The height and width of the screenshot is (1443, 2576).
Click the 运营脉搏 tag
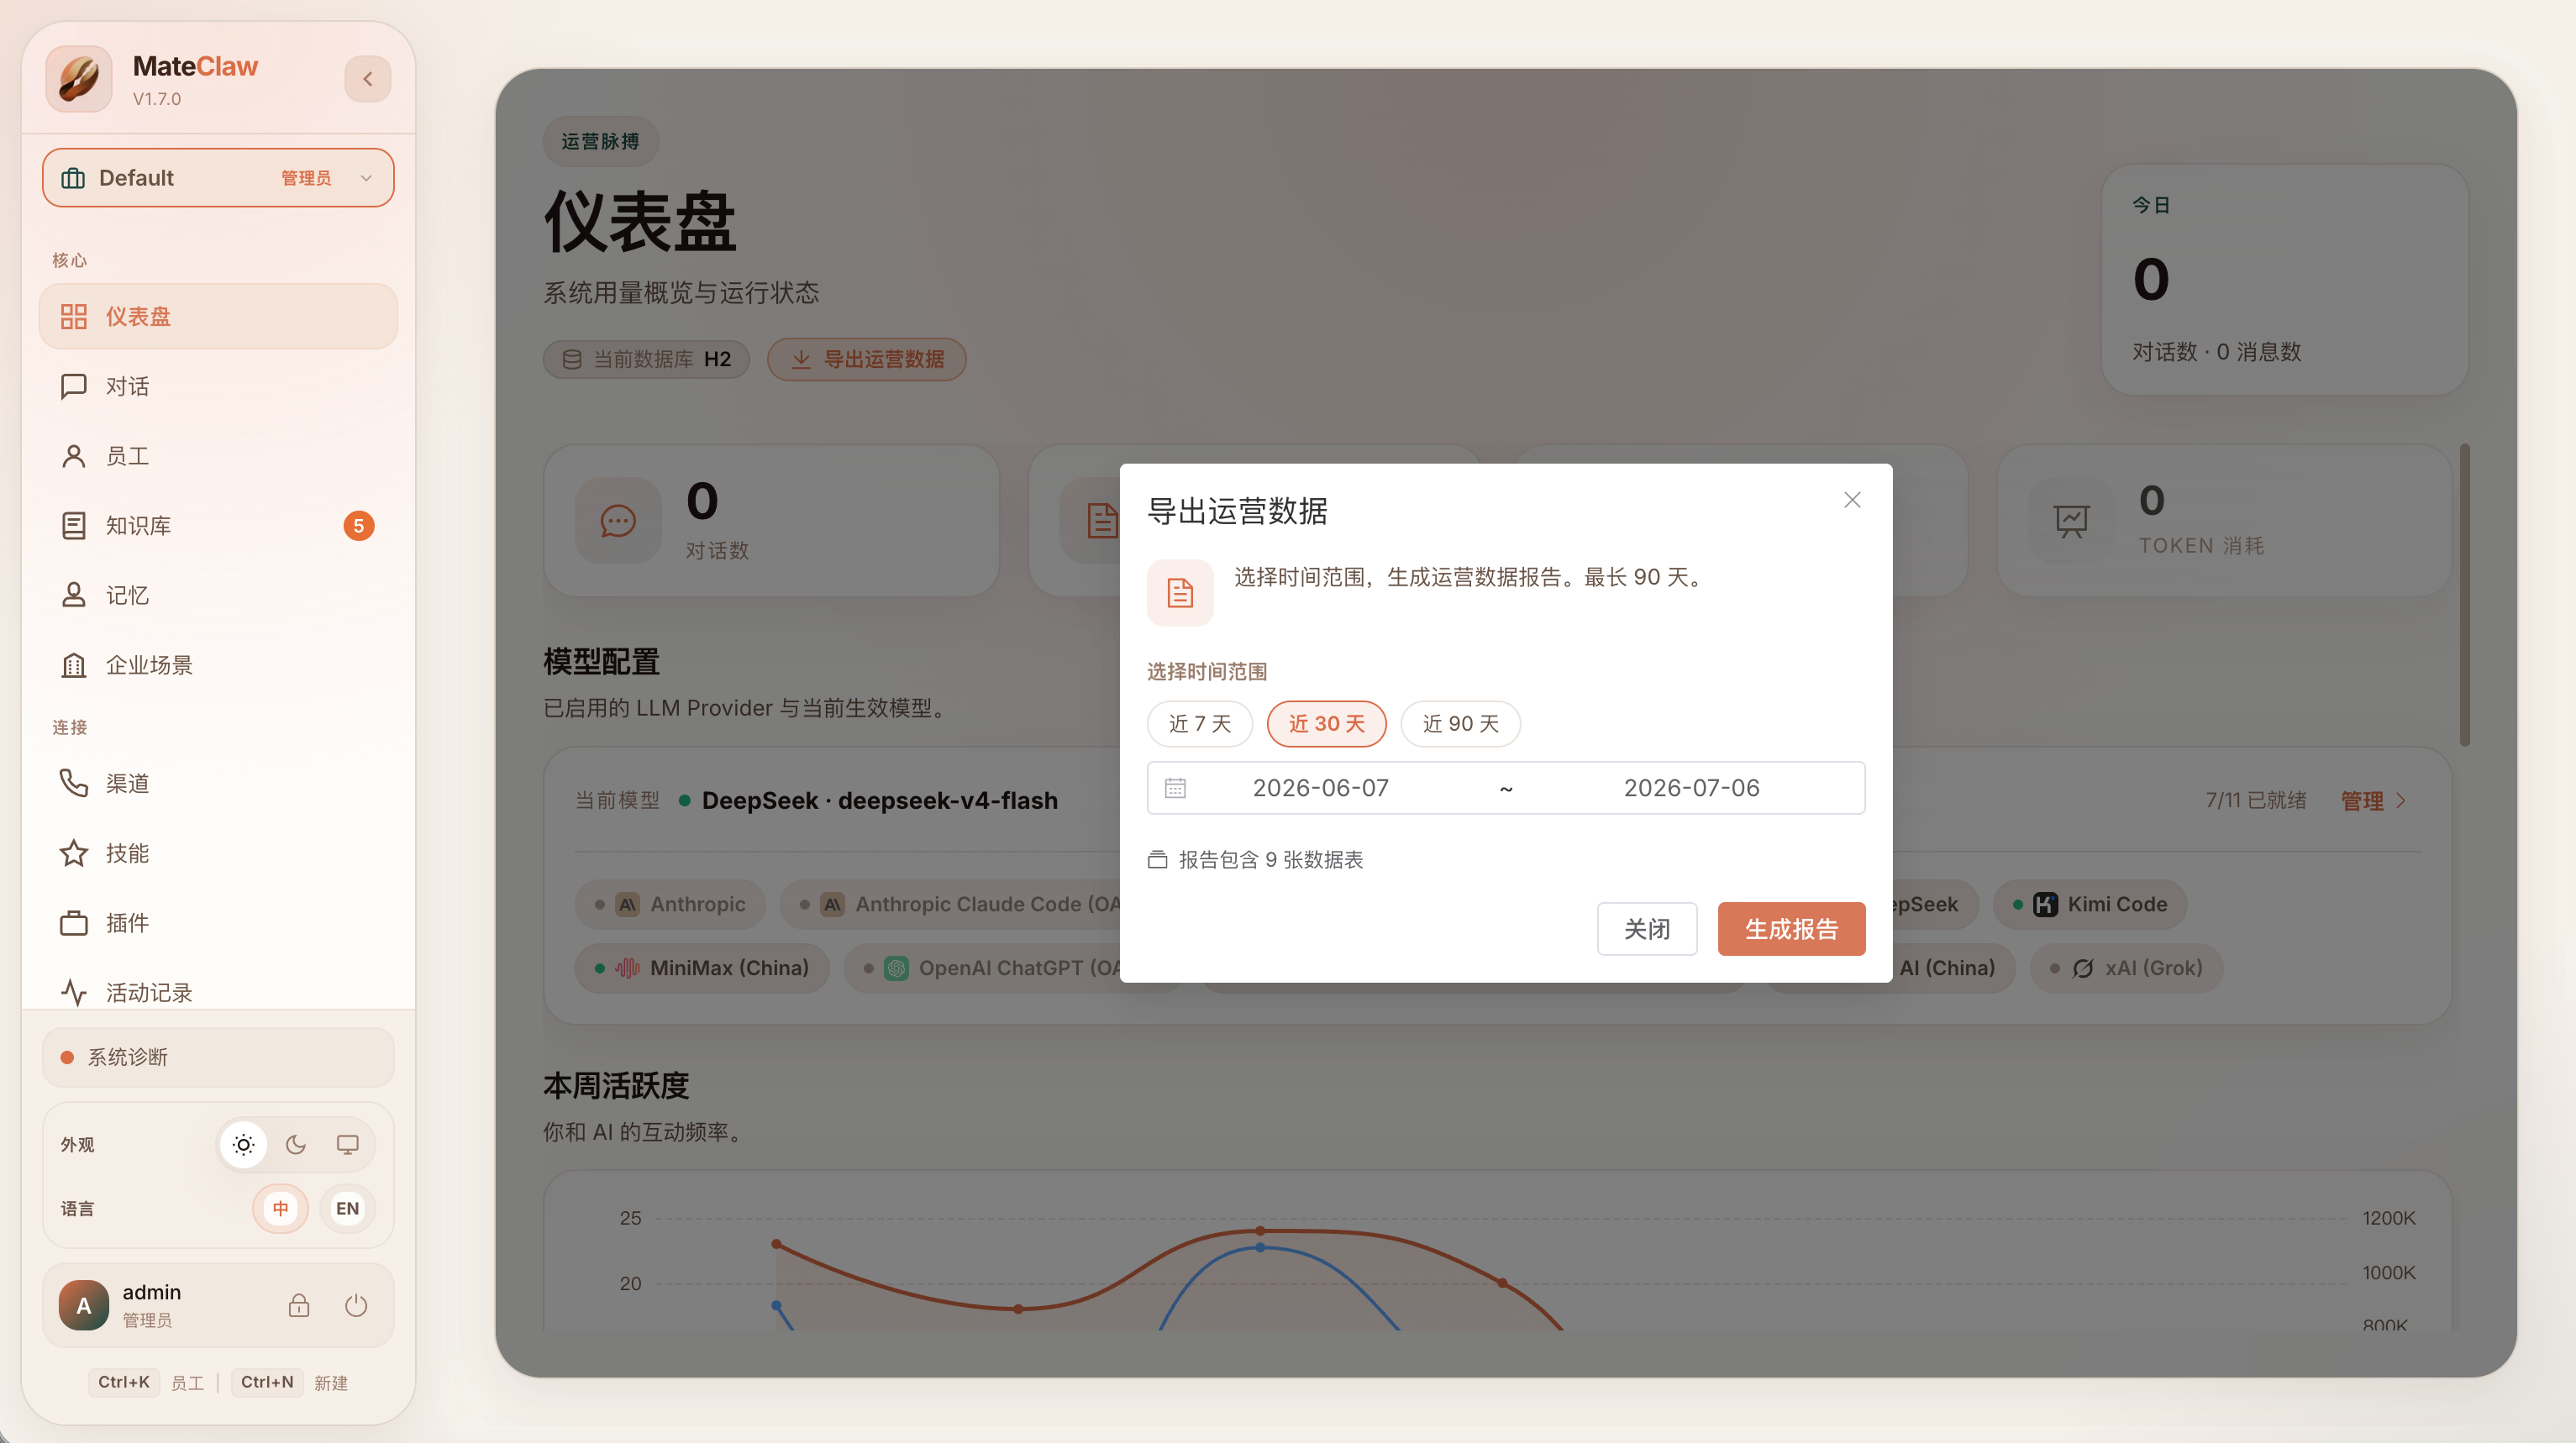(600, 141)
